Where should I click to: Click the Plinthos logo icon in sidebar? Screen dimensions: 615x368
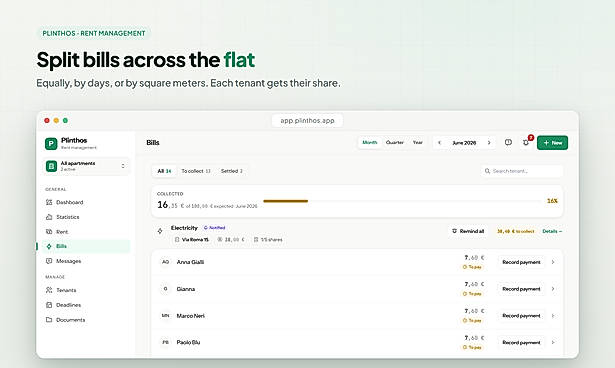pos(51,144)
